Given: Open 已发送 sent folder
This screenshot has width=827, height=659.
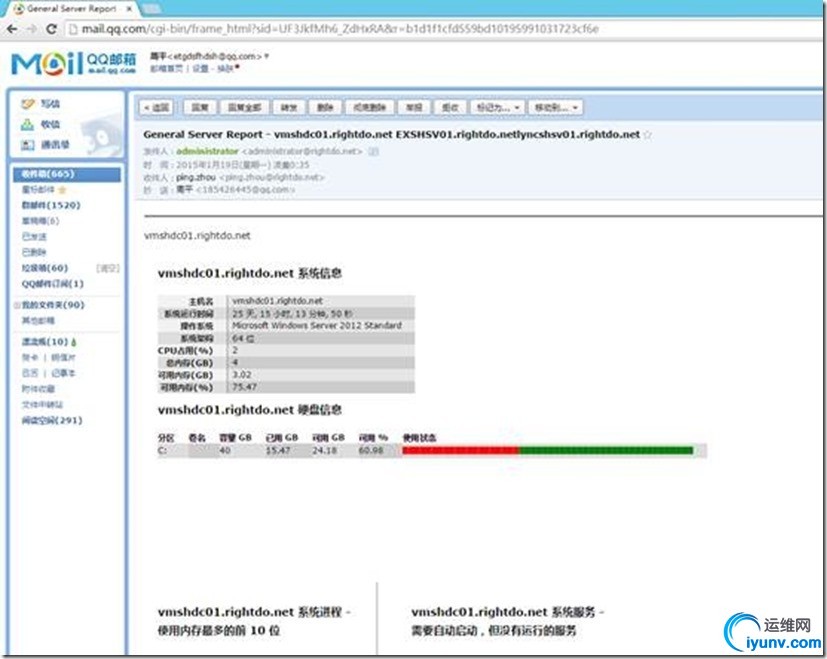Looking at the screenshot, I should [x=34, y=237].
